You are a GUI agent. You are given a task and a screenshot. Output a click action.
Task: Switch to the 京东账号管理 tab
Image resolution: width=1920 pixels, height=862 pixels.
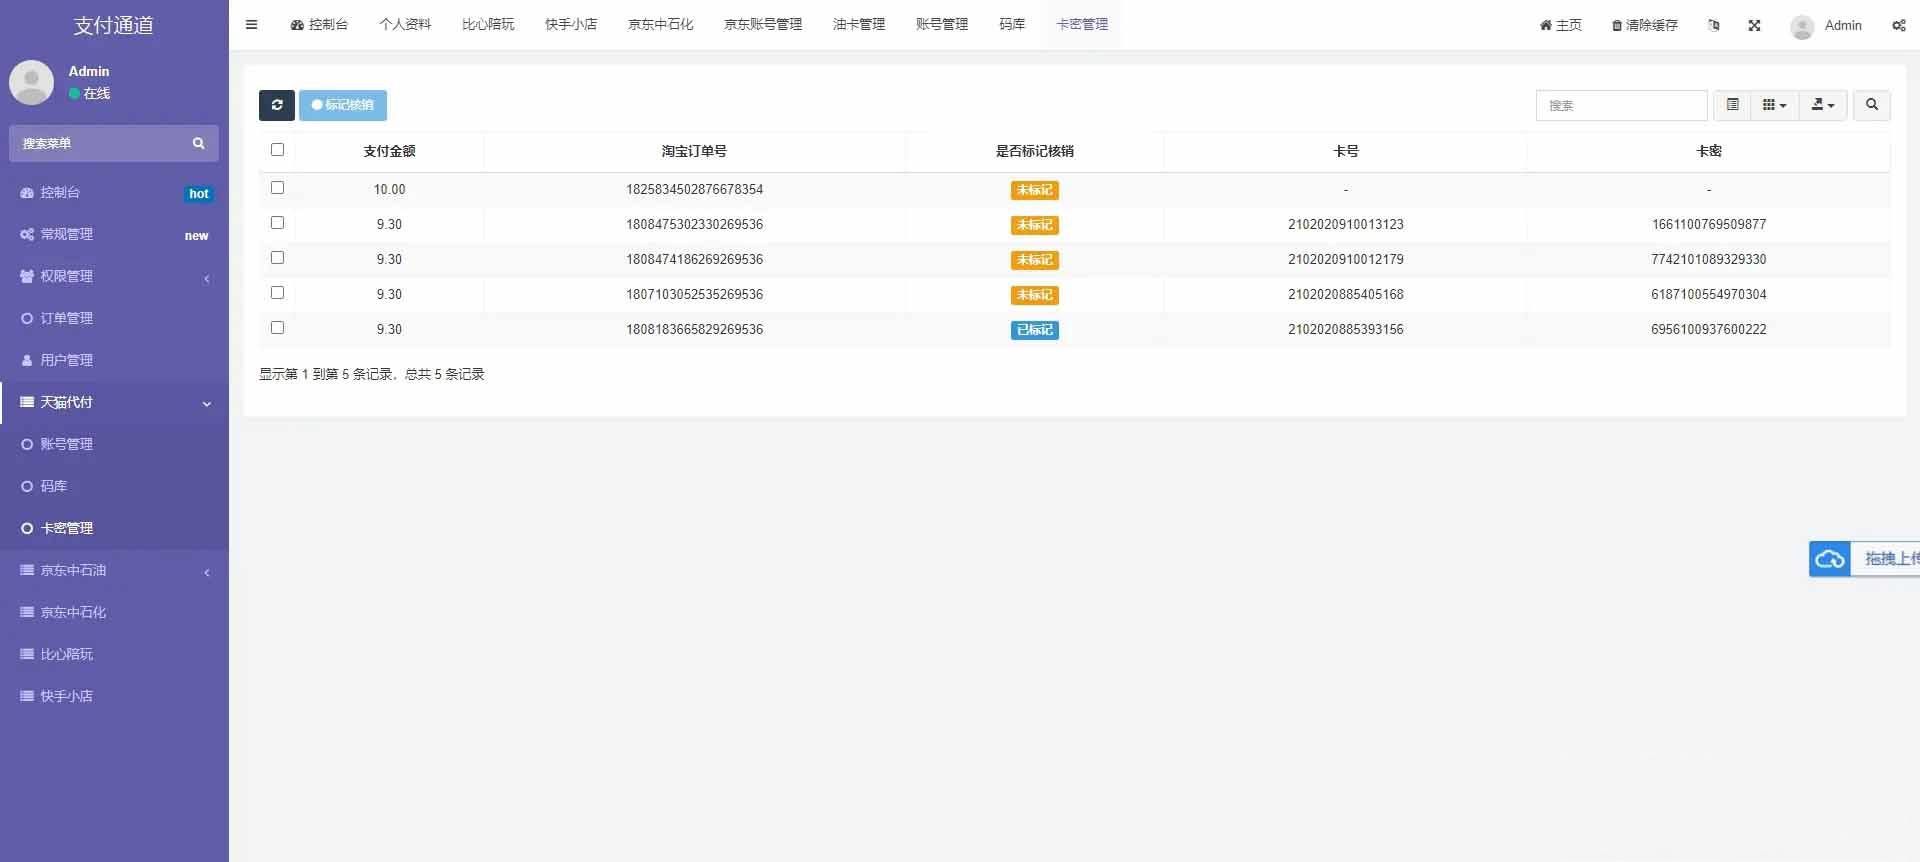(763, 25)
